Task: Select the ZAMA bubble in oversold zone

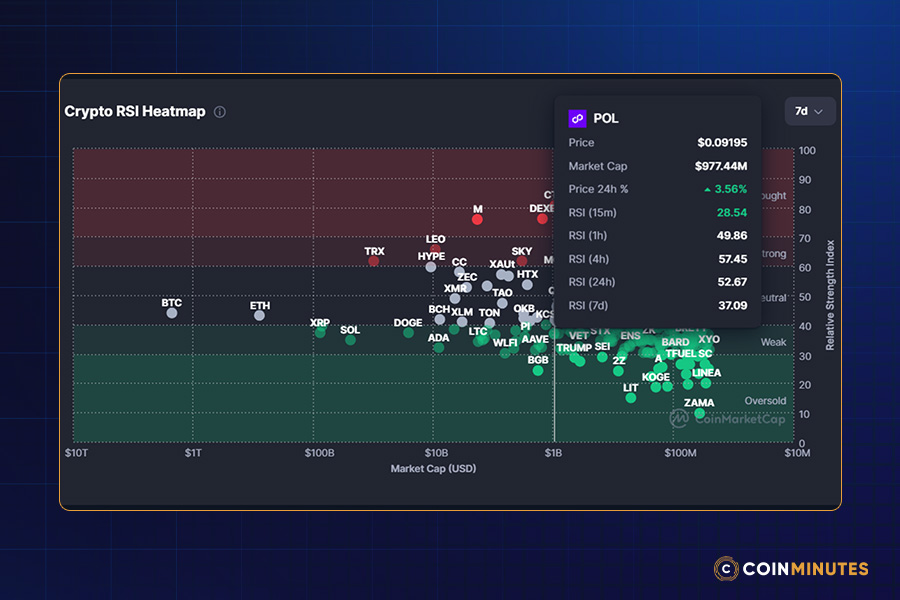Action: pyautogui.click(x=698, y=413)
